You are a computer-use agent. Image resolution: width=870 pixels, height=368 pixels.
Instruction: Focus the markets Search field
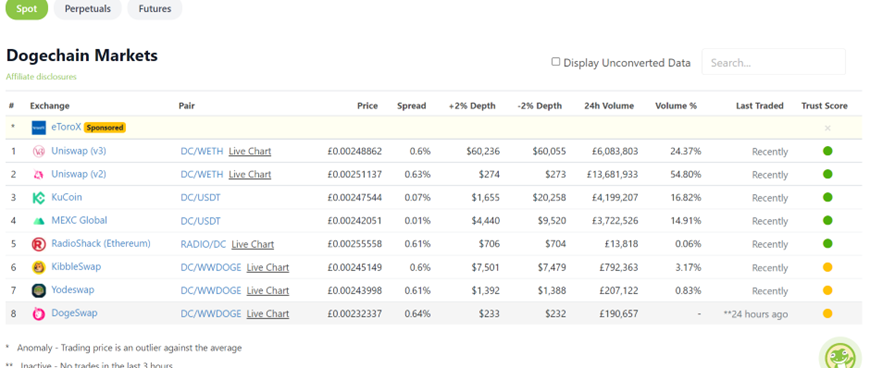point(773,62)
